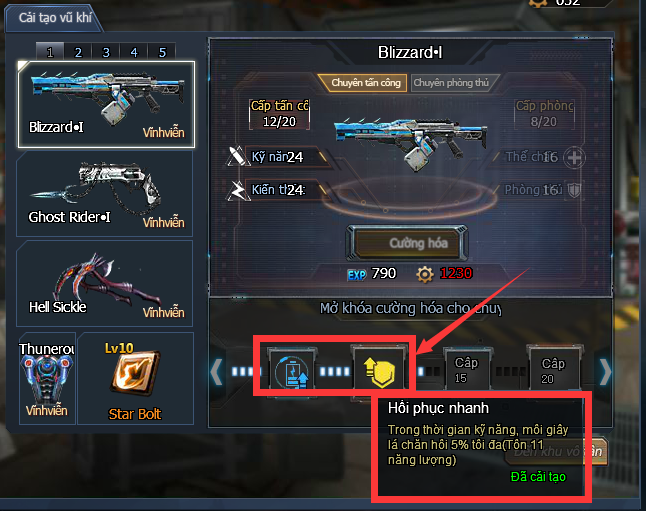Viewport: 646px width, 511px height.
Task: Select the shield upgrade skill icon
Action: [x=379, y=370]
